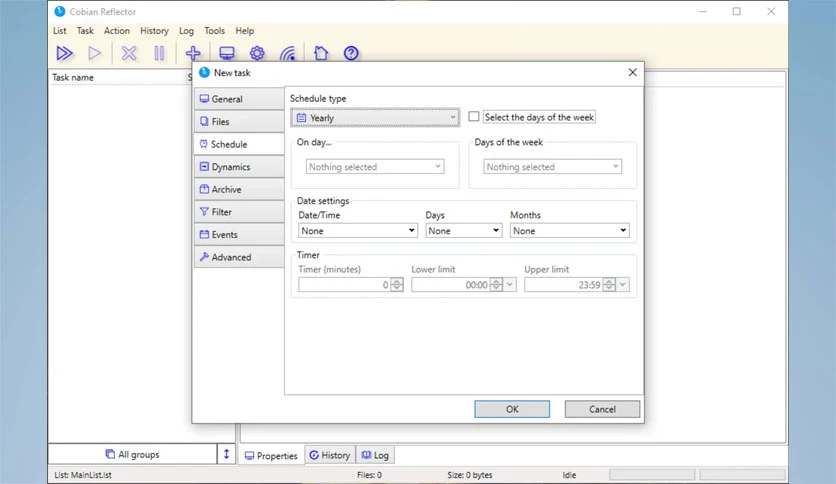Click the Upper limit 23:59 field
This screenshot has height=484, width=836.
pos(564,285)
